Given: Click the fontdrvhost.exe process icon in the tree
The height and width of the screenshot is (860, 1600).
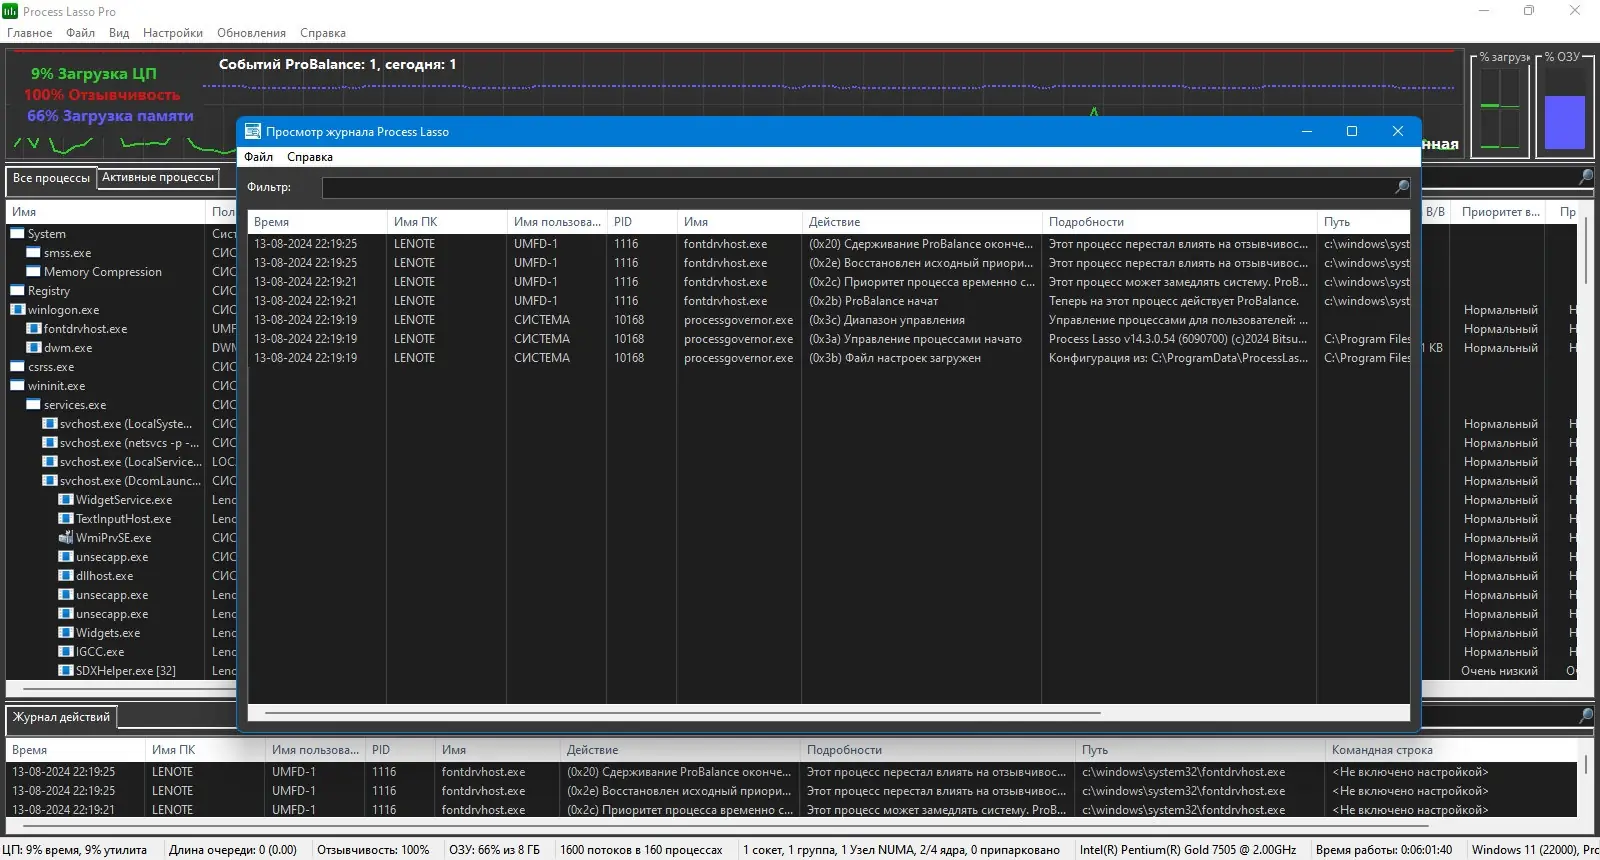Looking at the screenshot, I should [34, 329].
